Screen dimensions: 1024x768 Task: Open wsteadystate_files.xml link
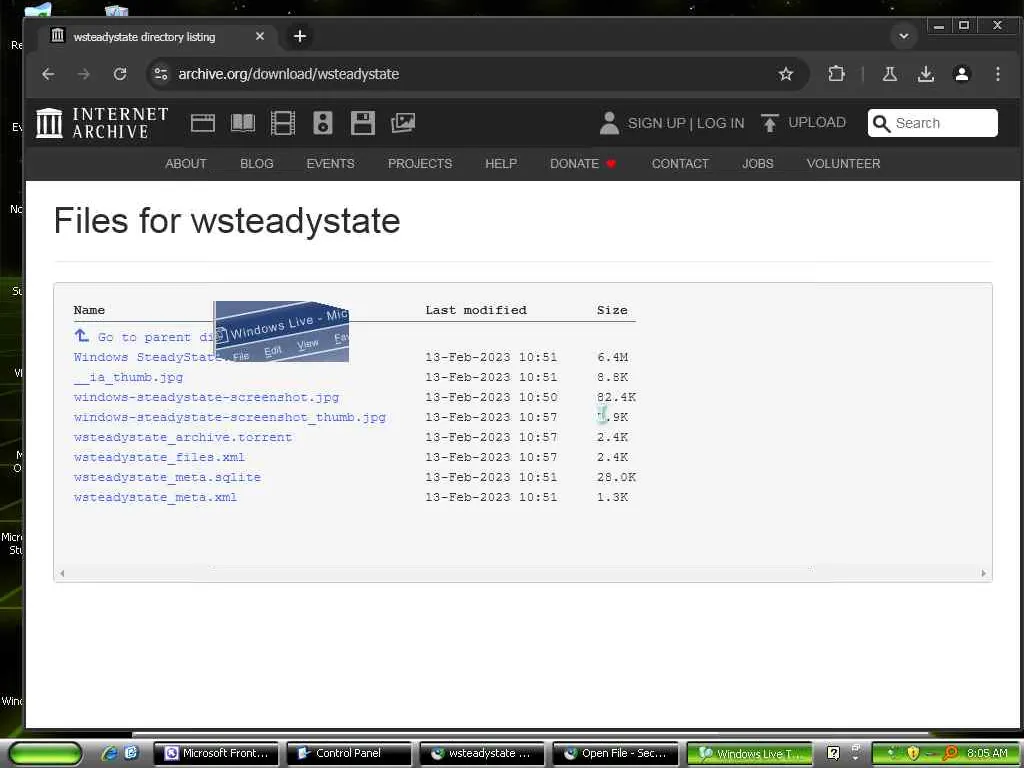(x=159, y=457)
